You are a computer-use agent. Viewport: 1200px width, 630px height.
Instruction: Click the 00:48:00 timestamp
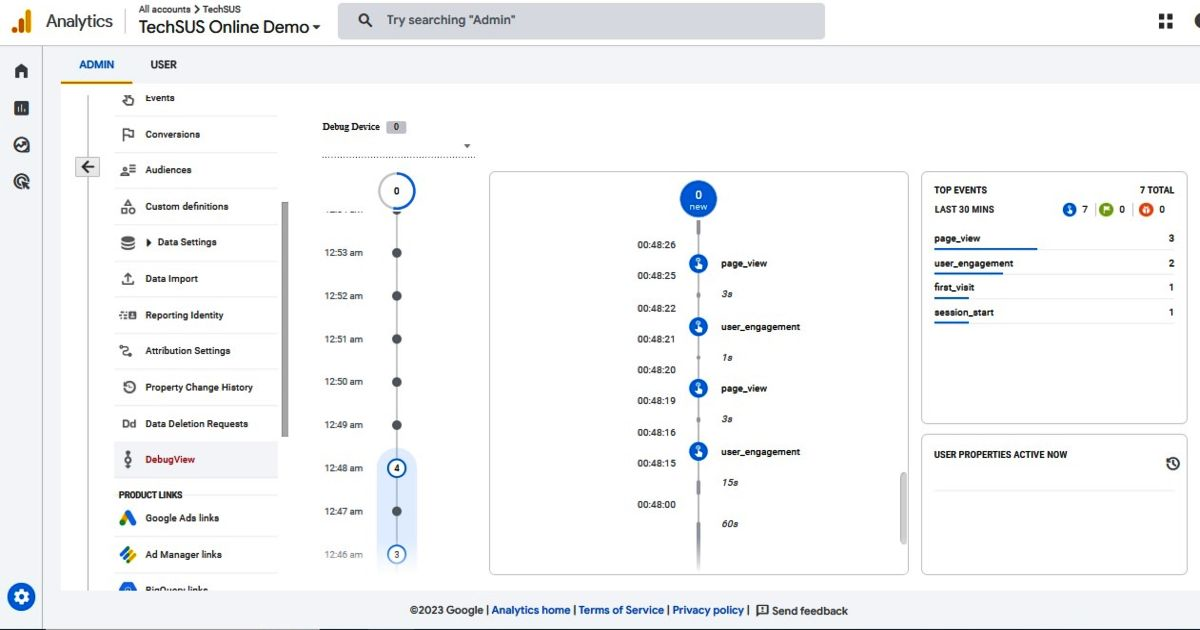click(x=657, y=505)
